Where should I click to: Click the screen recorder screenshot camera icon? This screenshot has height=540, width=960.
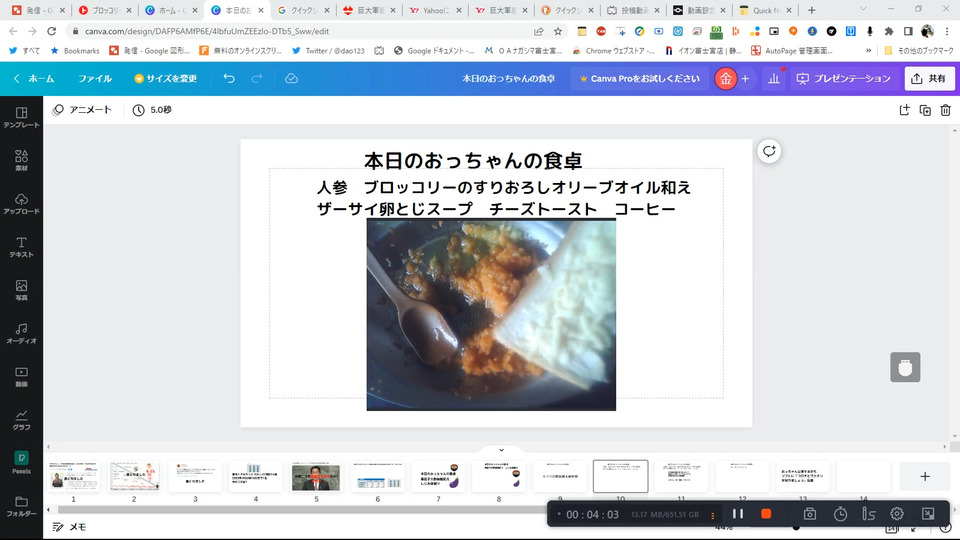click(810, 514)
